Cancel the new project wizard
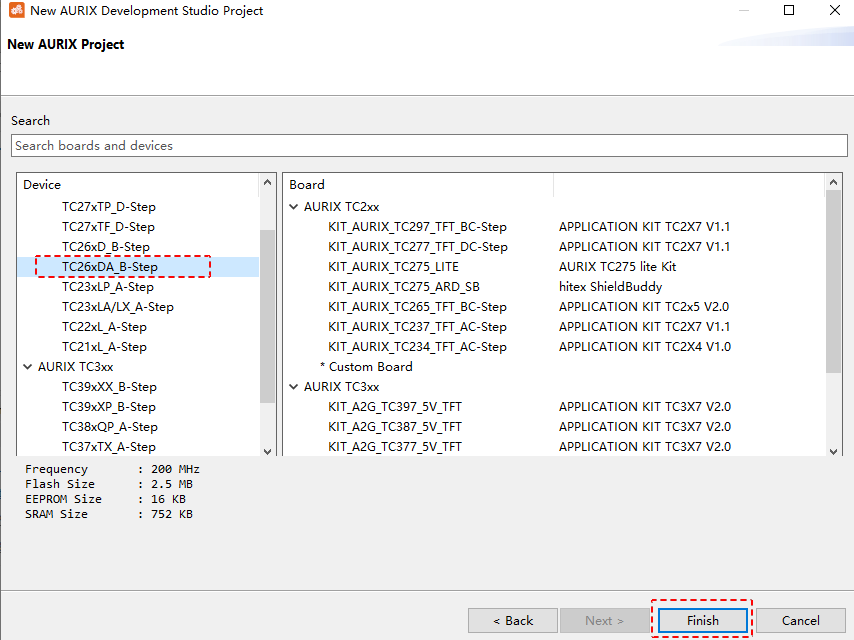This screenshot has width=854, height=640. [801, 620]
